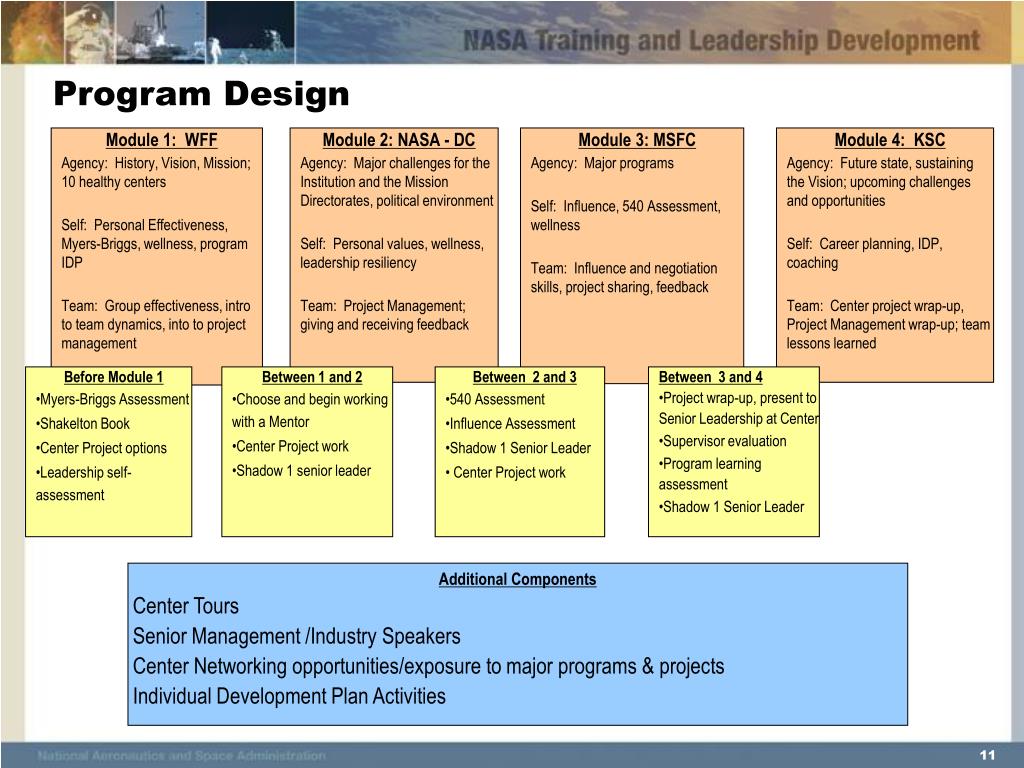Click the "Leadership self-assessment" bullet
This screenshot has width=1024, height=768.
click(x=84, y=483)
